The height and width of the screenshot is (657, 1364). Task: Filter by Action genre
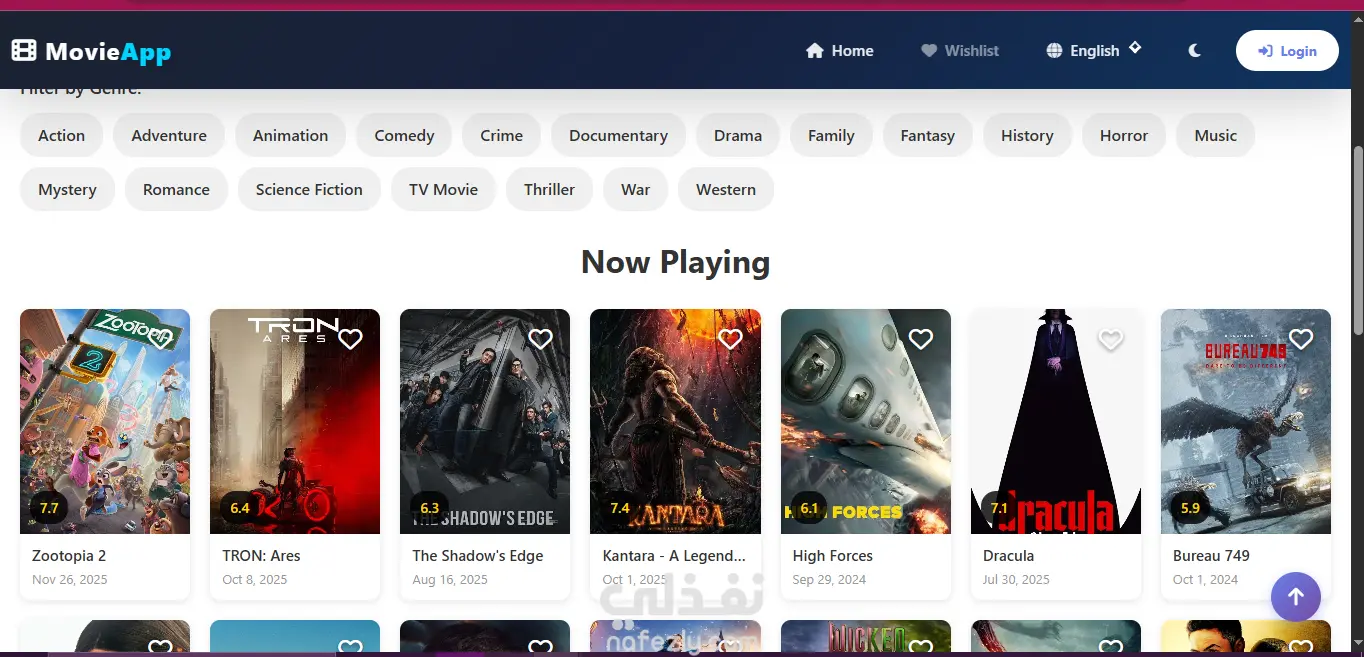[62, 135]
